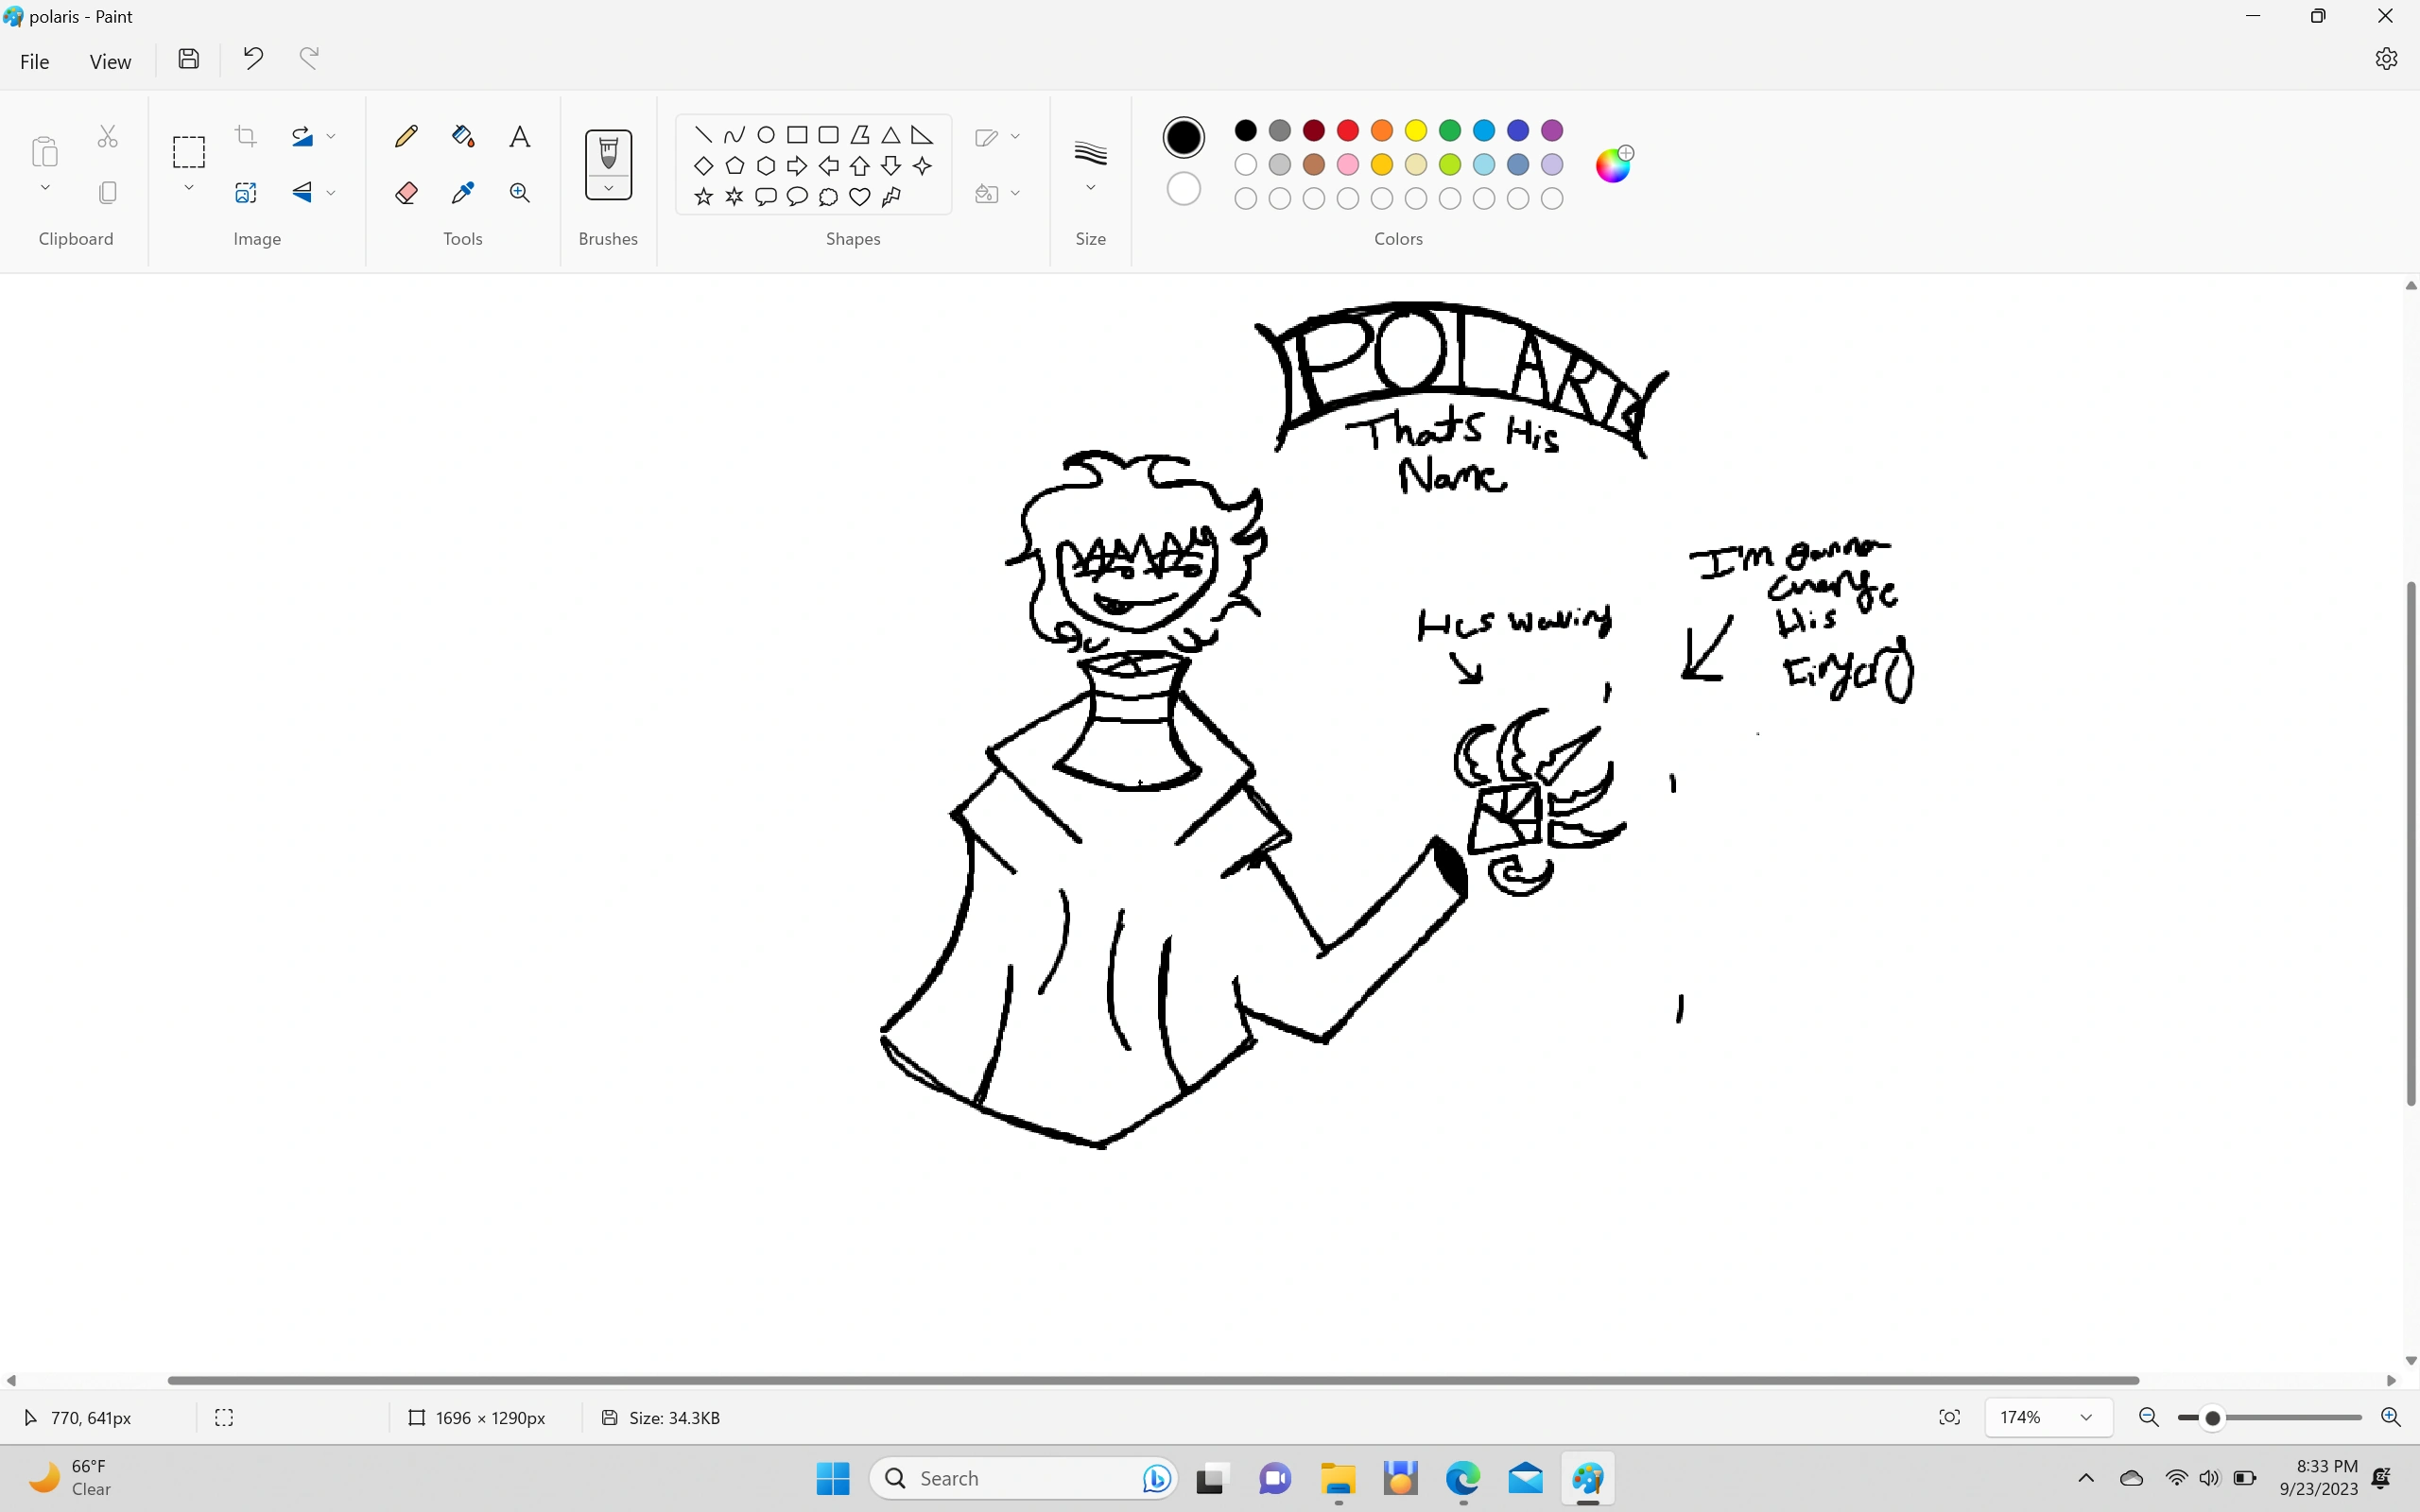
Task: Expand the line Size dropdown
Action: pyautogui.click(x=1090, y=186)
